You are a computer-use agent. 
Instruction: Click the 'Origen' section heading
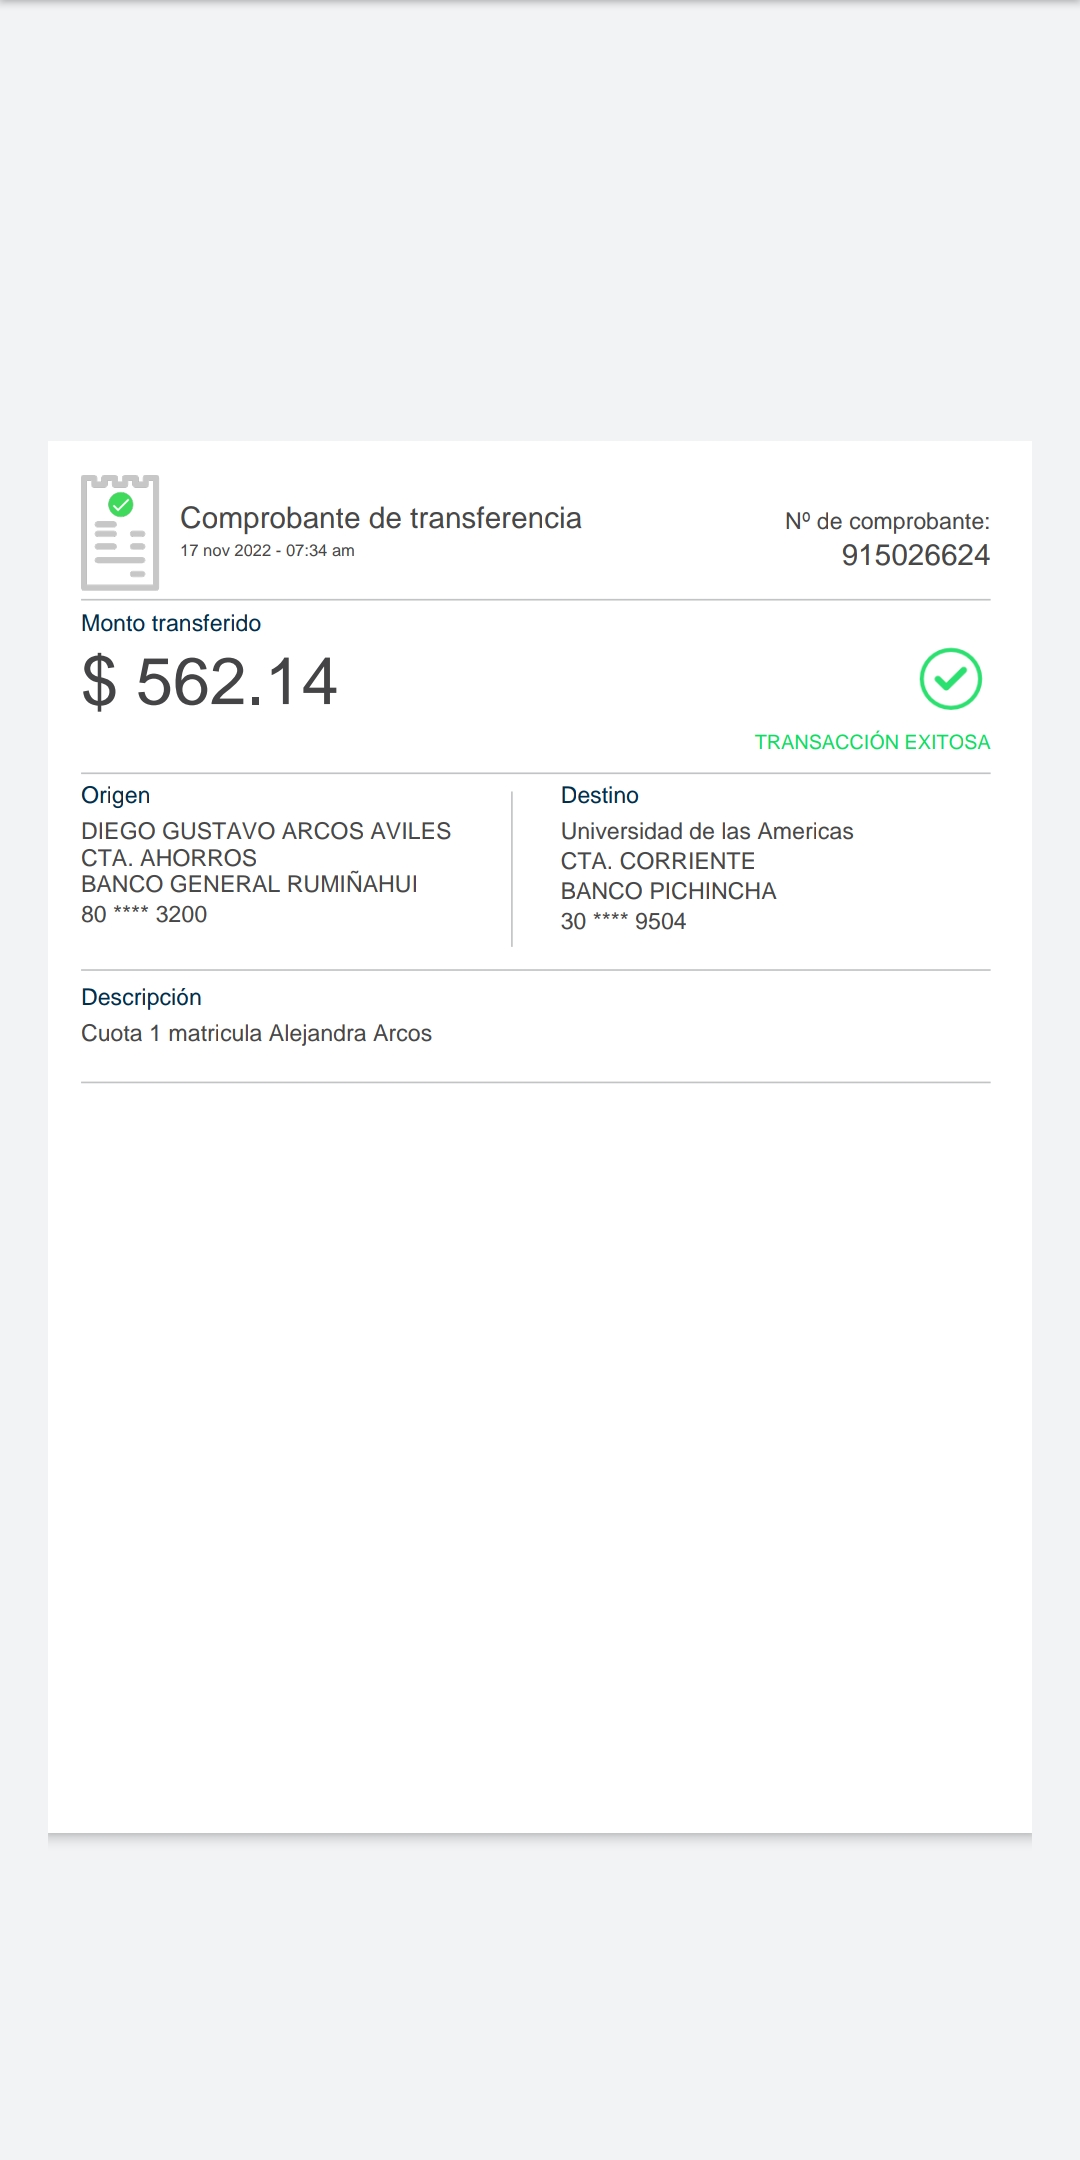[116, 796]
